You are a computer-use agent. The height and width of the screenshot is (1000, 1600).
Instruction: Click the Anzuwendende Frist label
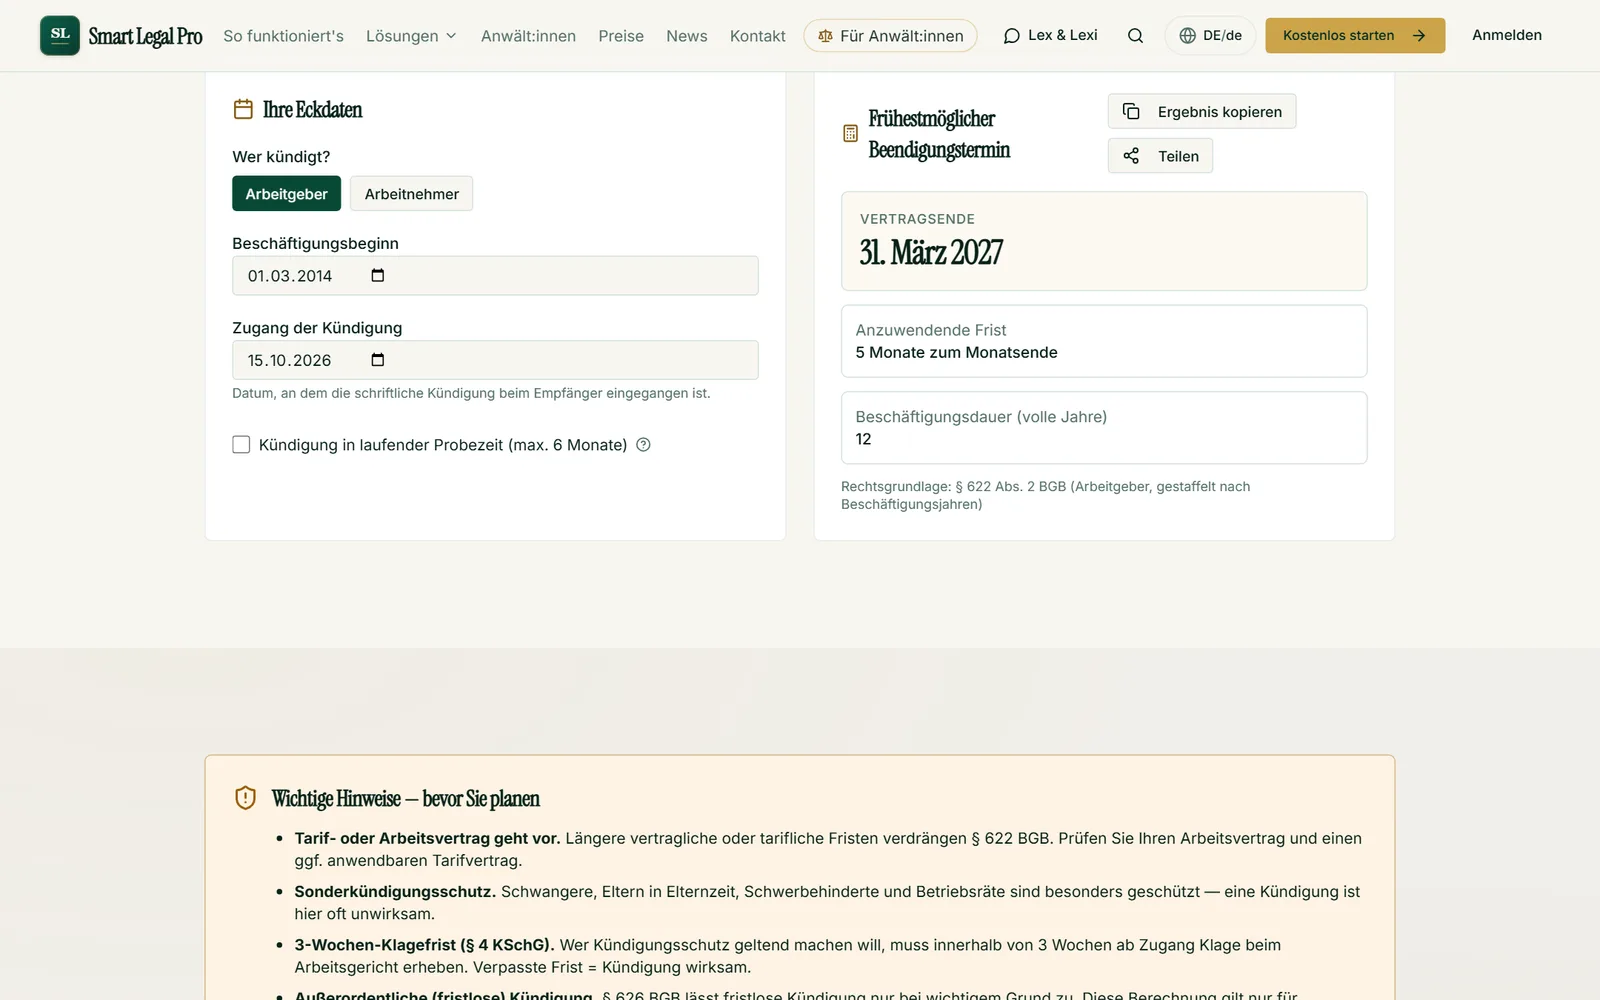[930, 331]
